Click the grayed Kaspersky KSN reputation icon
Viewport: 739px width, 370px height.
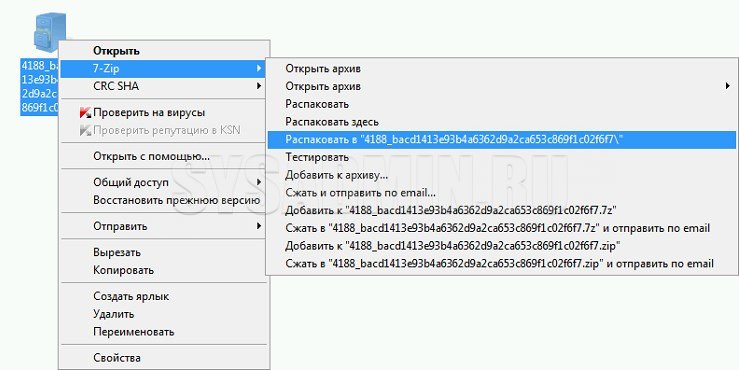coord(85,130)
